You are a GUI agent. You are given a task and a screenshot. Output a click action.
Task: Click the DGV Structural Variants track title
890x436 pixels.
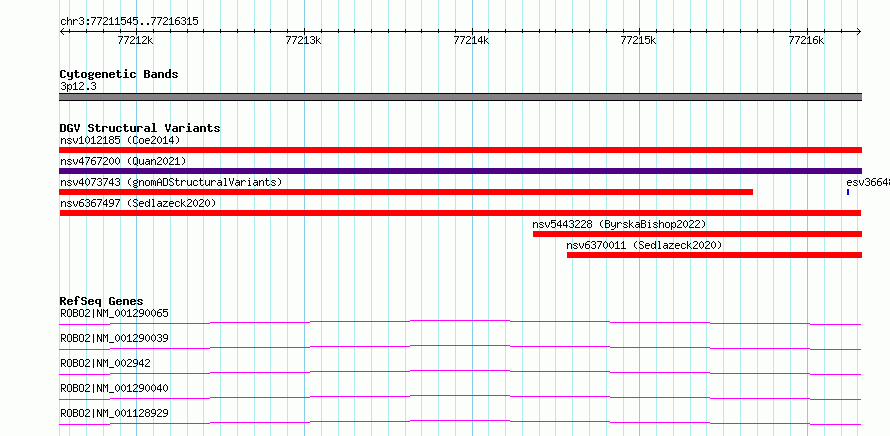[x=140, y=128]
